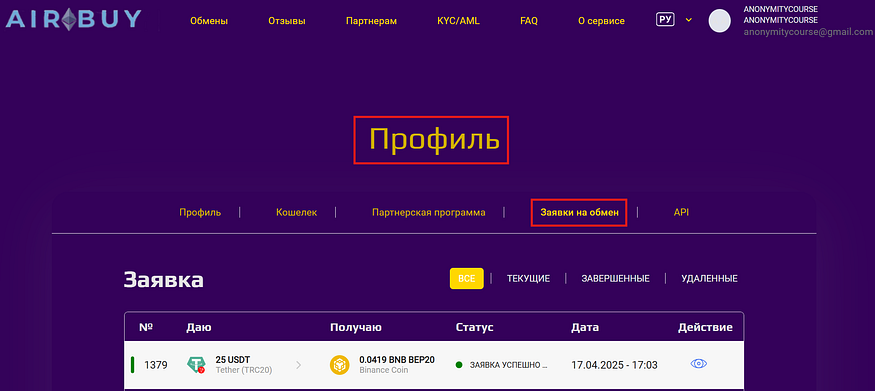Click the arrow between USDT and BNB
875x391 pixels.
299,365
